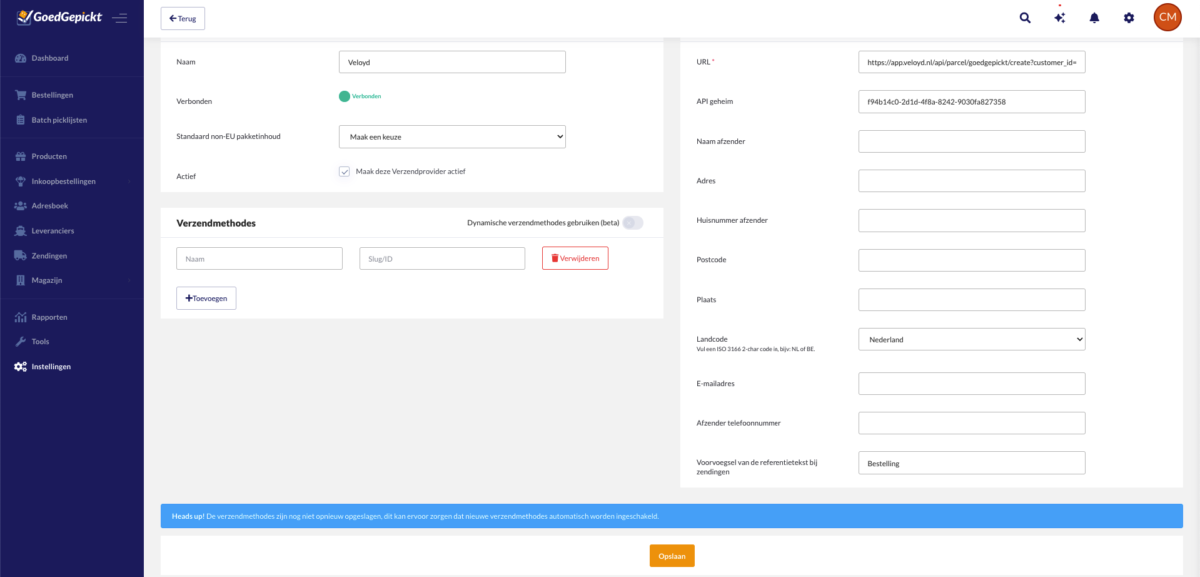Click the Naam afzender input field
Image resolution: width=1200 pixels, height=577 pixels.
click(971, 142)
